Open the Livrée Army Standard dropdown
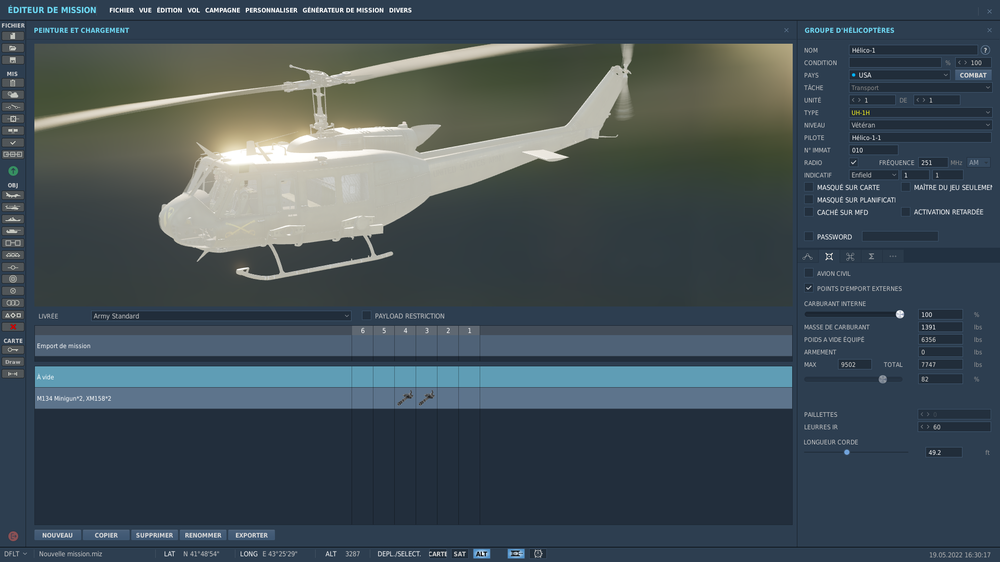Screen dimensions: 1000x562 tap(221, 316)
